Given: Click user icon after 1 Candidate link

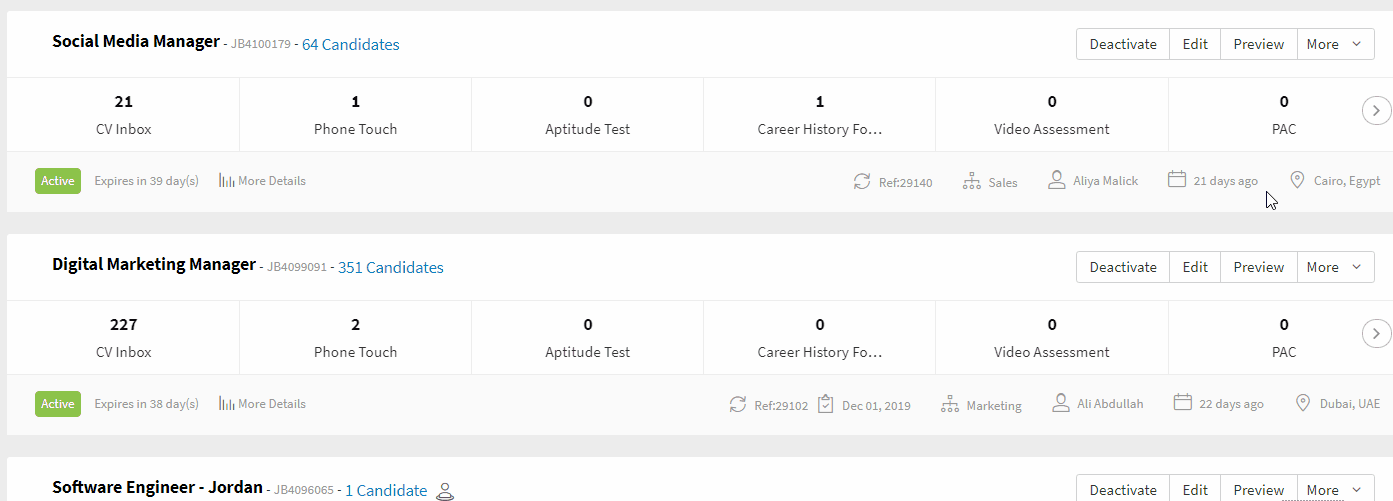Looking at the screenshot, I should pyautogui.click(x=445, y=491).
